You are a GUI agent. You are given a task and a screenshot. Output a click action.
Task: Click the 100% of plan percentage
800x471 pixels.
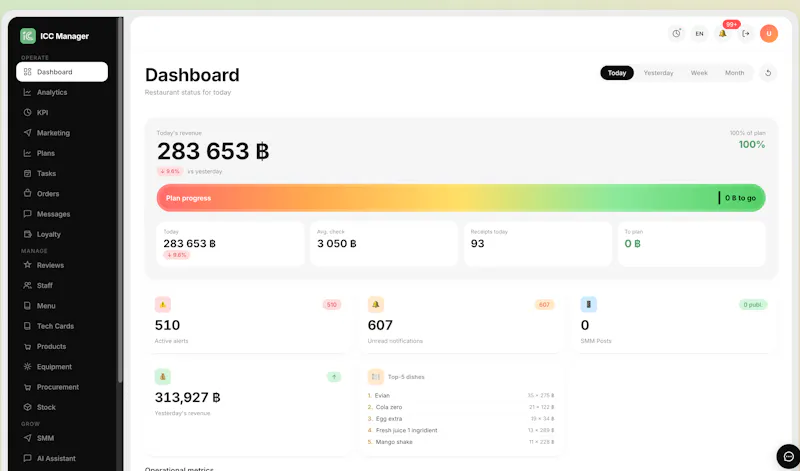[x=752, y=145]
